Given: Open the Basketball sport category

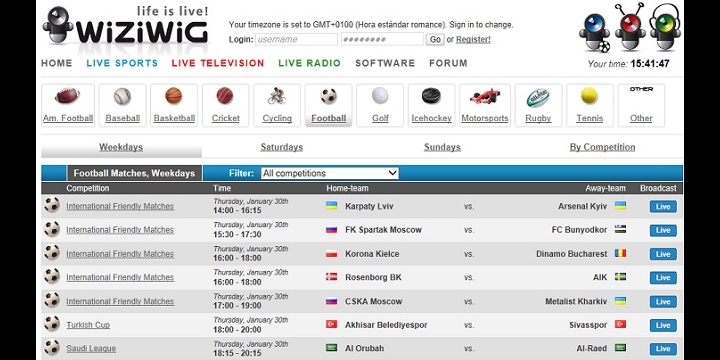Looking at the screenshot, I should point(174,96).
